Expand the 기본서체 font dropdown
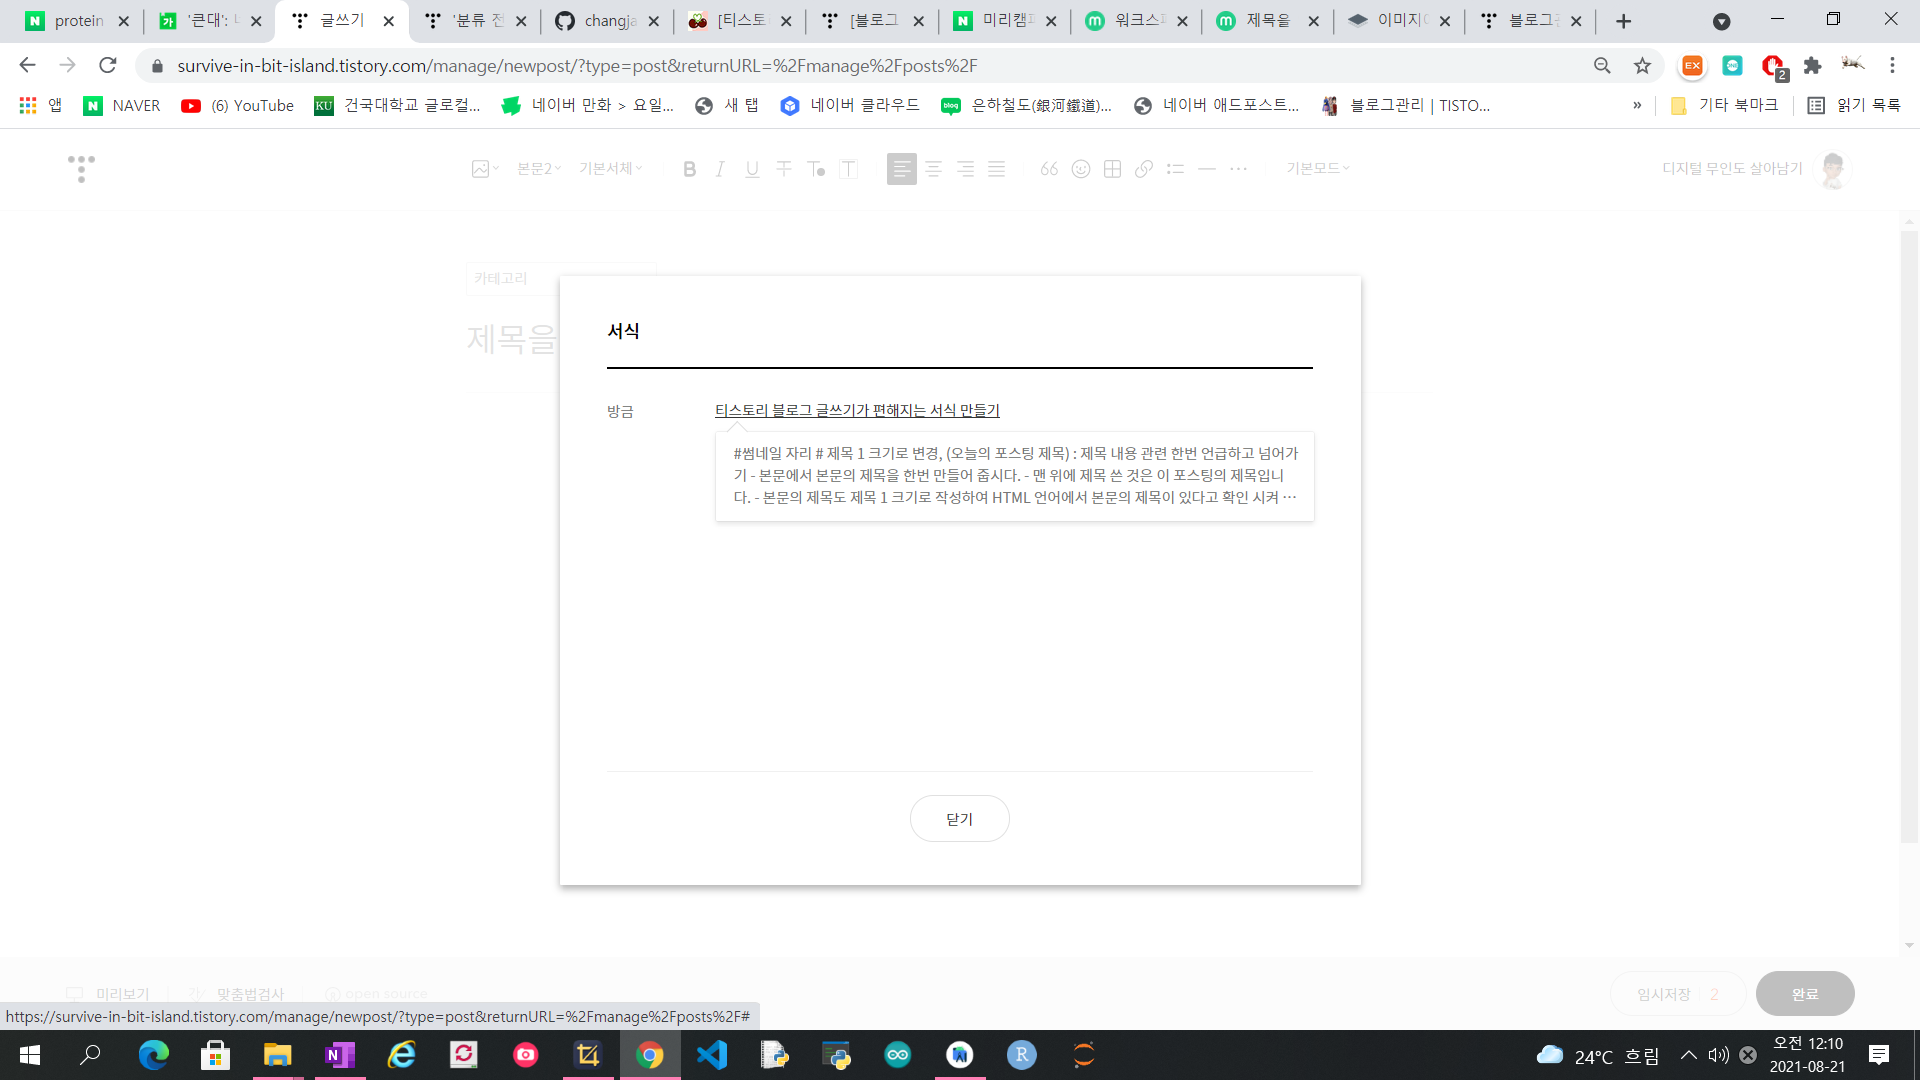This screenshot has width=1920, height=1080. (610, 169)
